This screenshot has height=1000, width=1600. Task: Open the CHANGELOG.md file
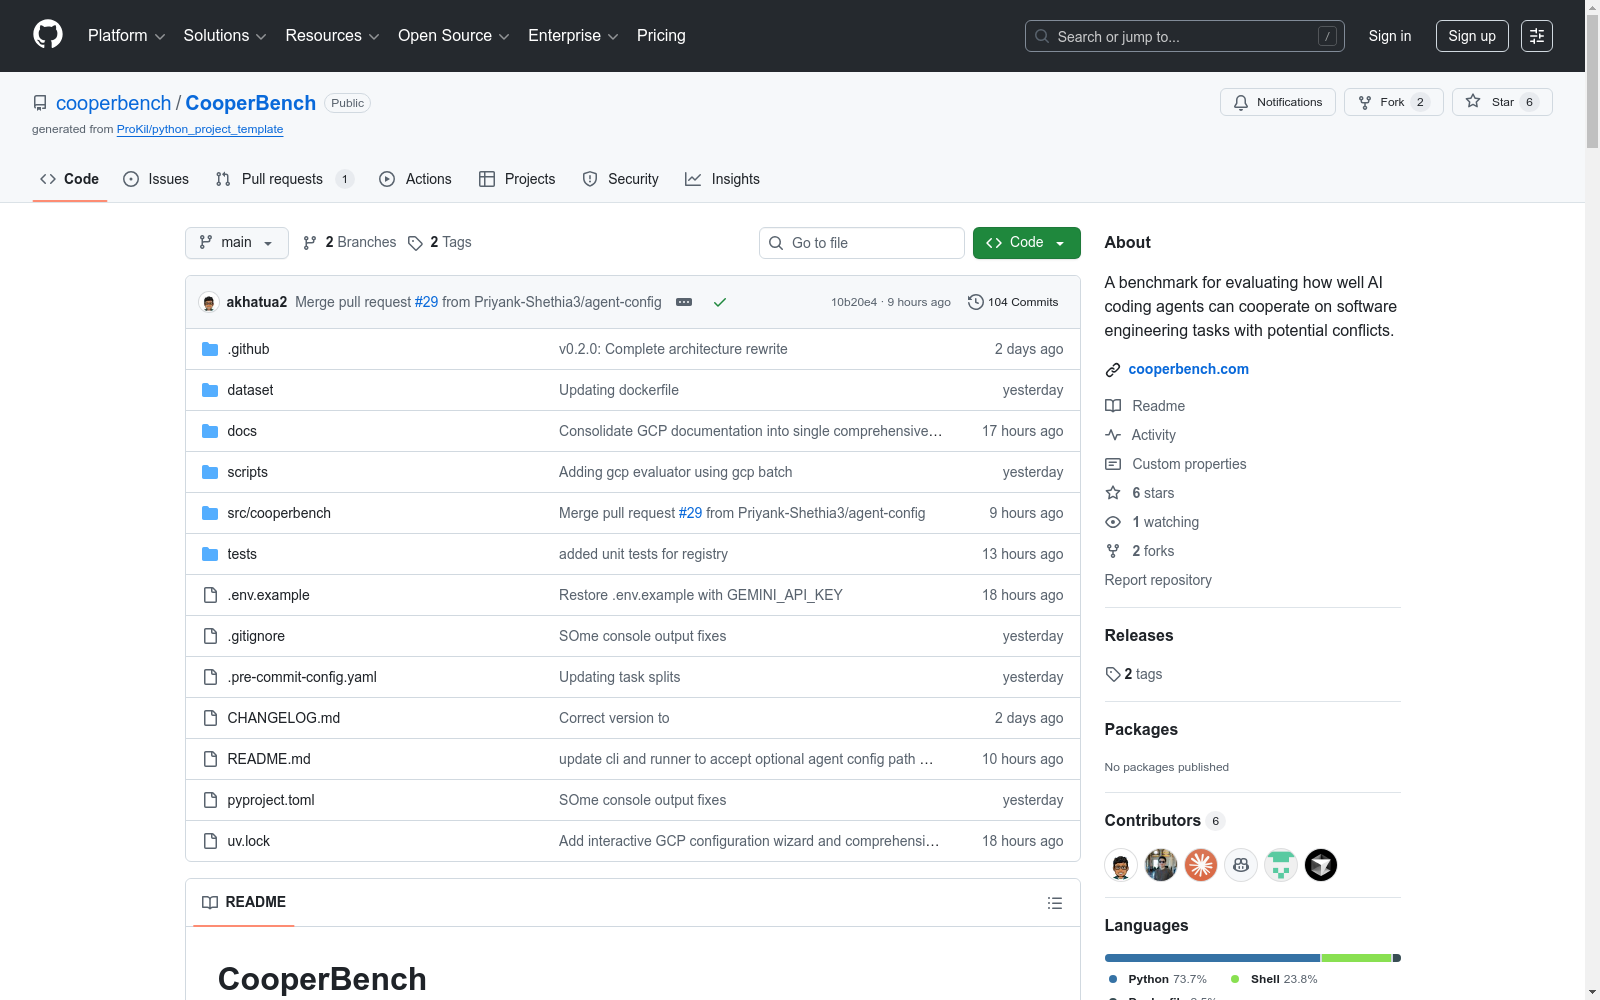point(284,718)
